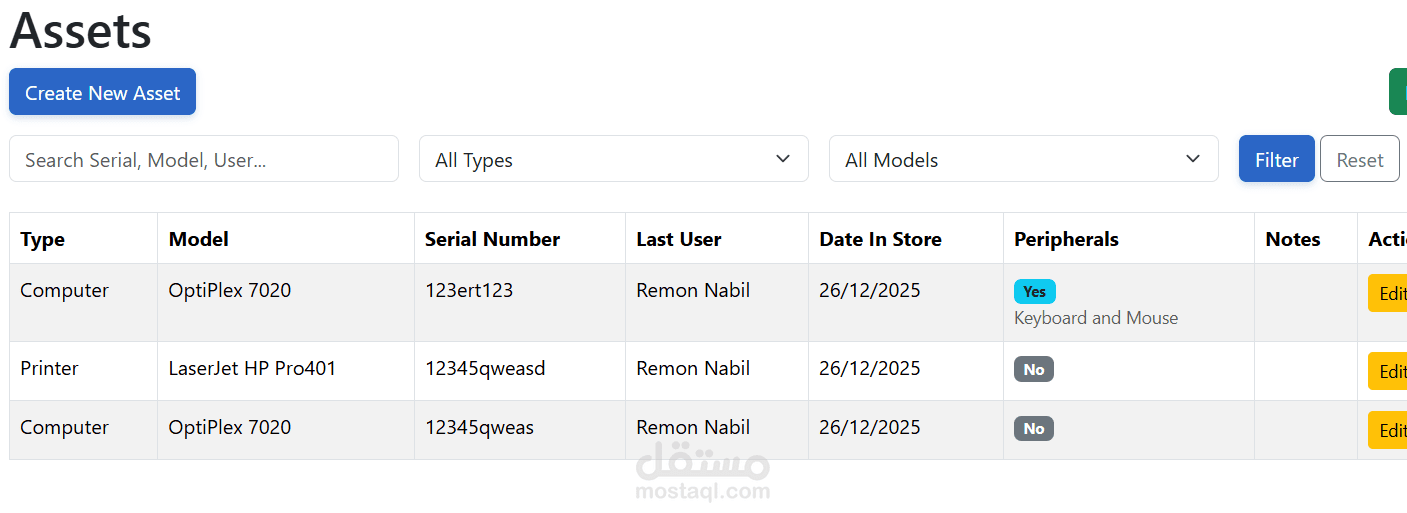Focus the Search Serial, Model, User field
Screen dimensions: 1407x513
click(x=203, y=159)
